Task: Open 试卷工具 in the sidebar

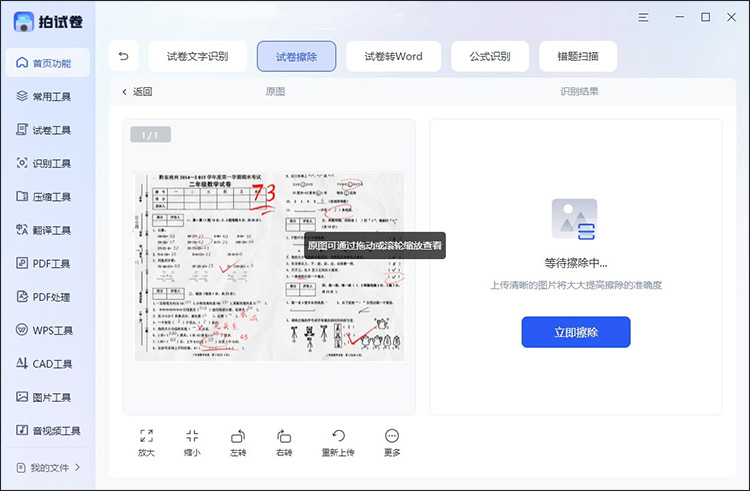Action: [x=44, y=130]
